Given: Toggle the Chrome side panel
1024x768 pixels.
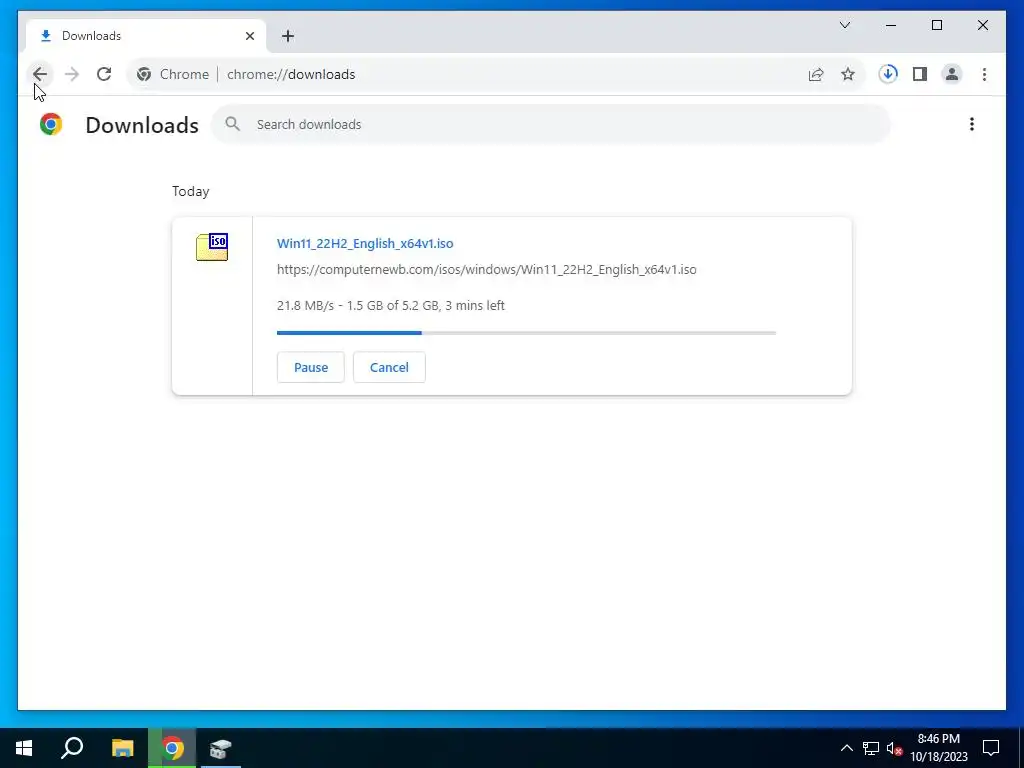Looking at the screenshot, I should tap(920, 74).
